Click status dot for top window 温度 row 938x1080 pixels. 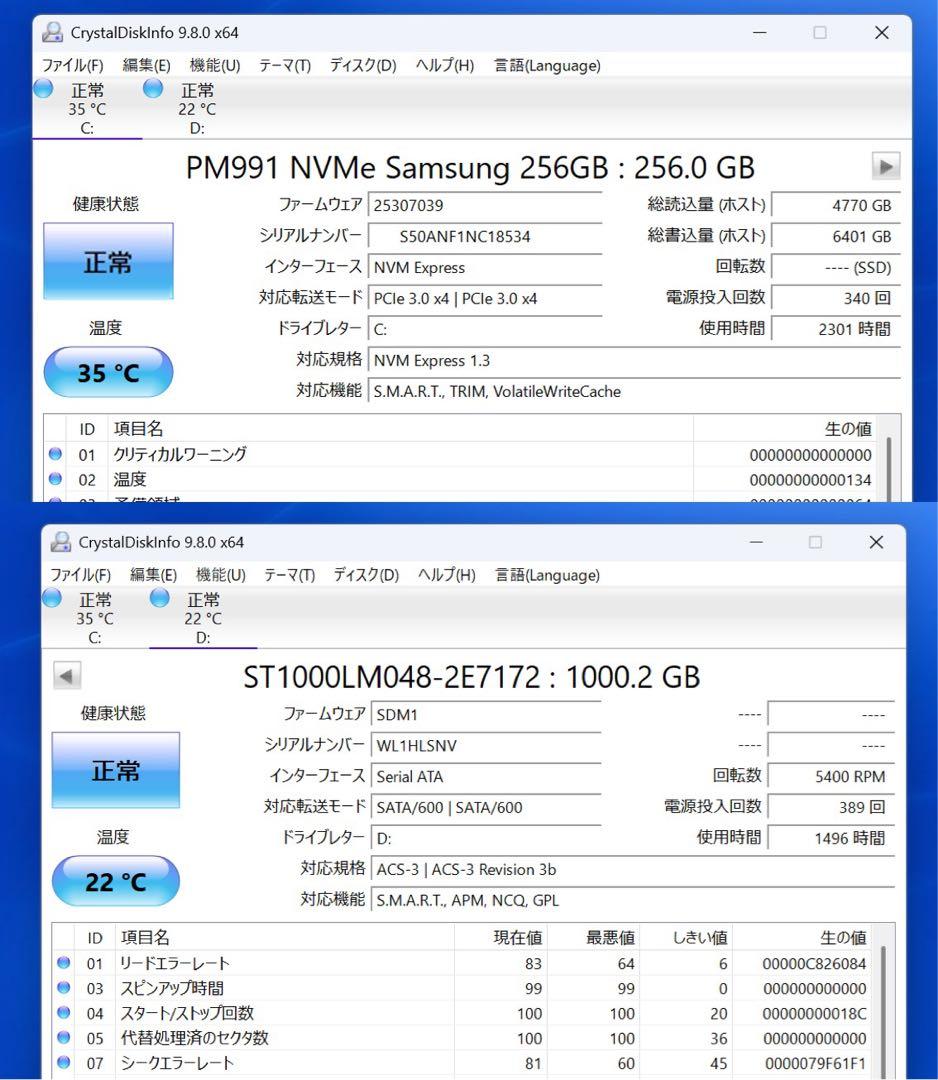click(56, 479)
